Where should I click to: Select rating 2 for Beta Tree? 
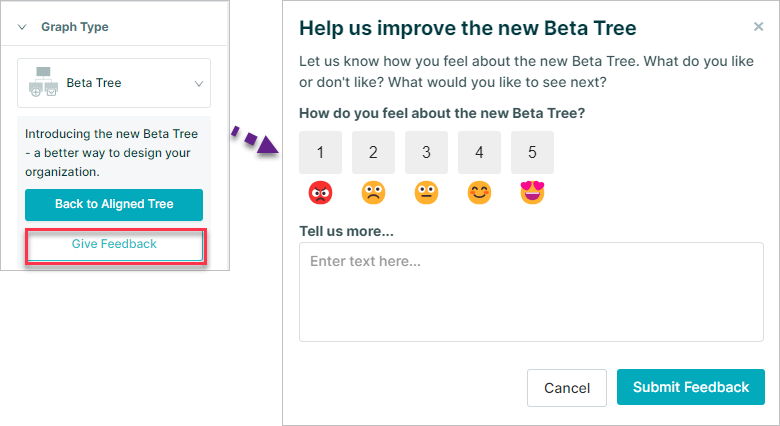pos(374,152)
